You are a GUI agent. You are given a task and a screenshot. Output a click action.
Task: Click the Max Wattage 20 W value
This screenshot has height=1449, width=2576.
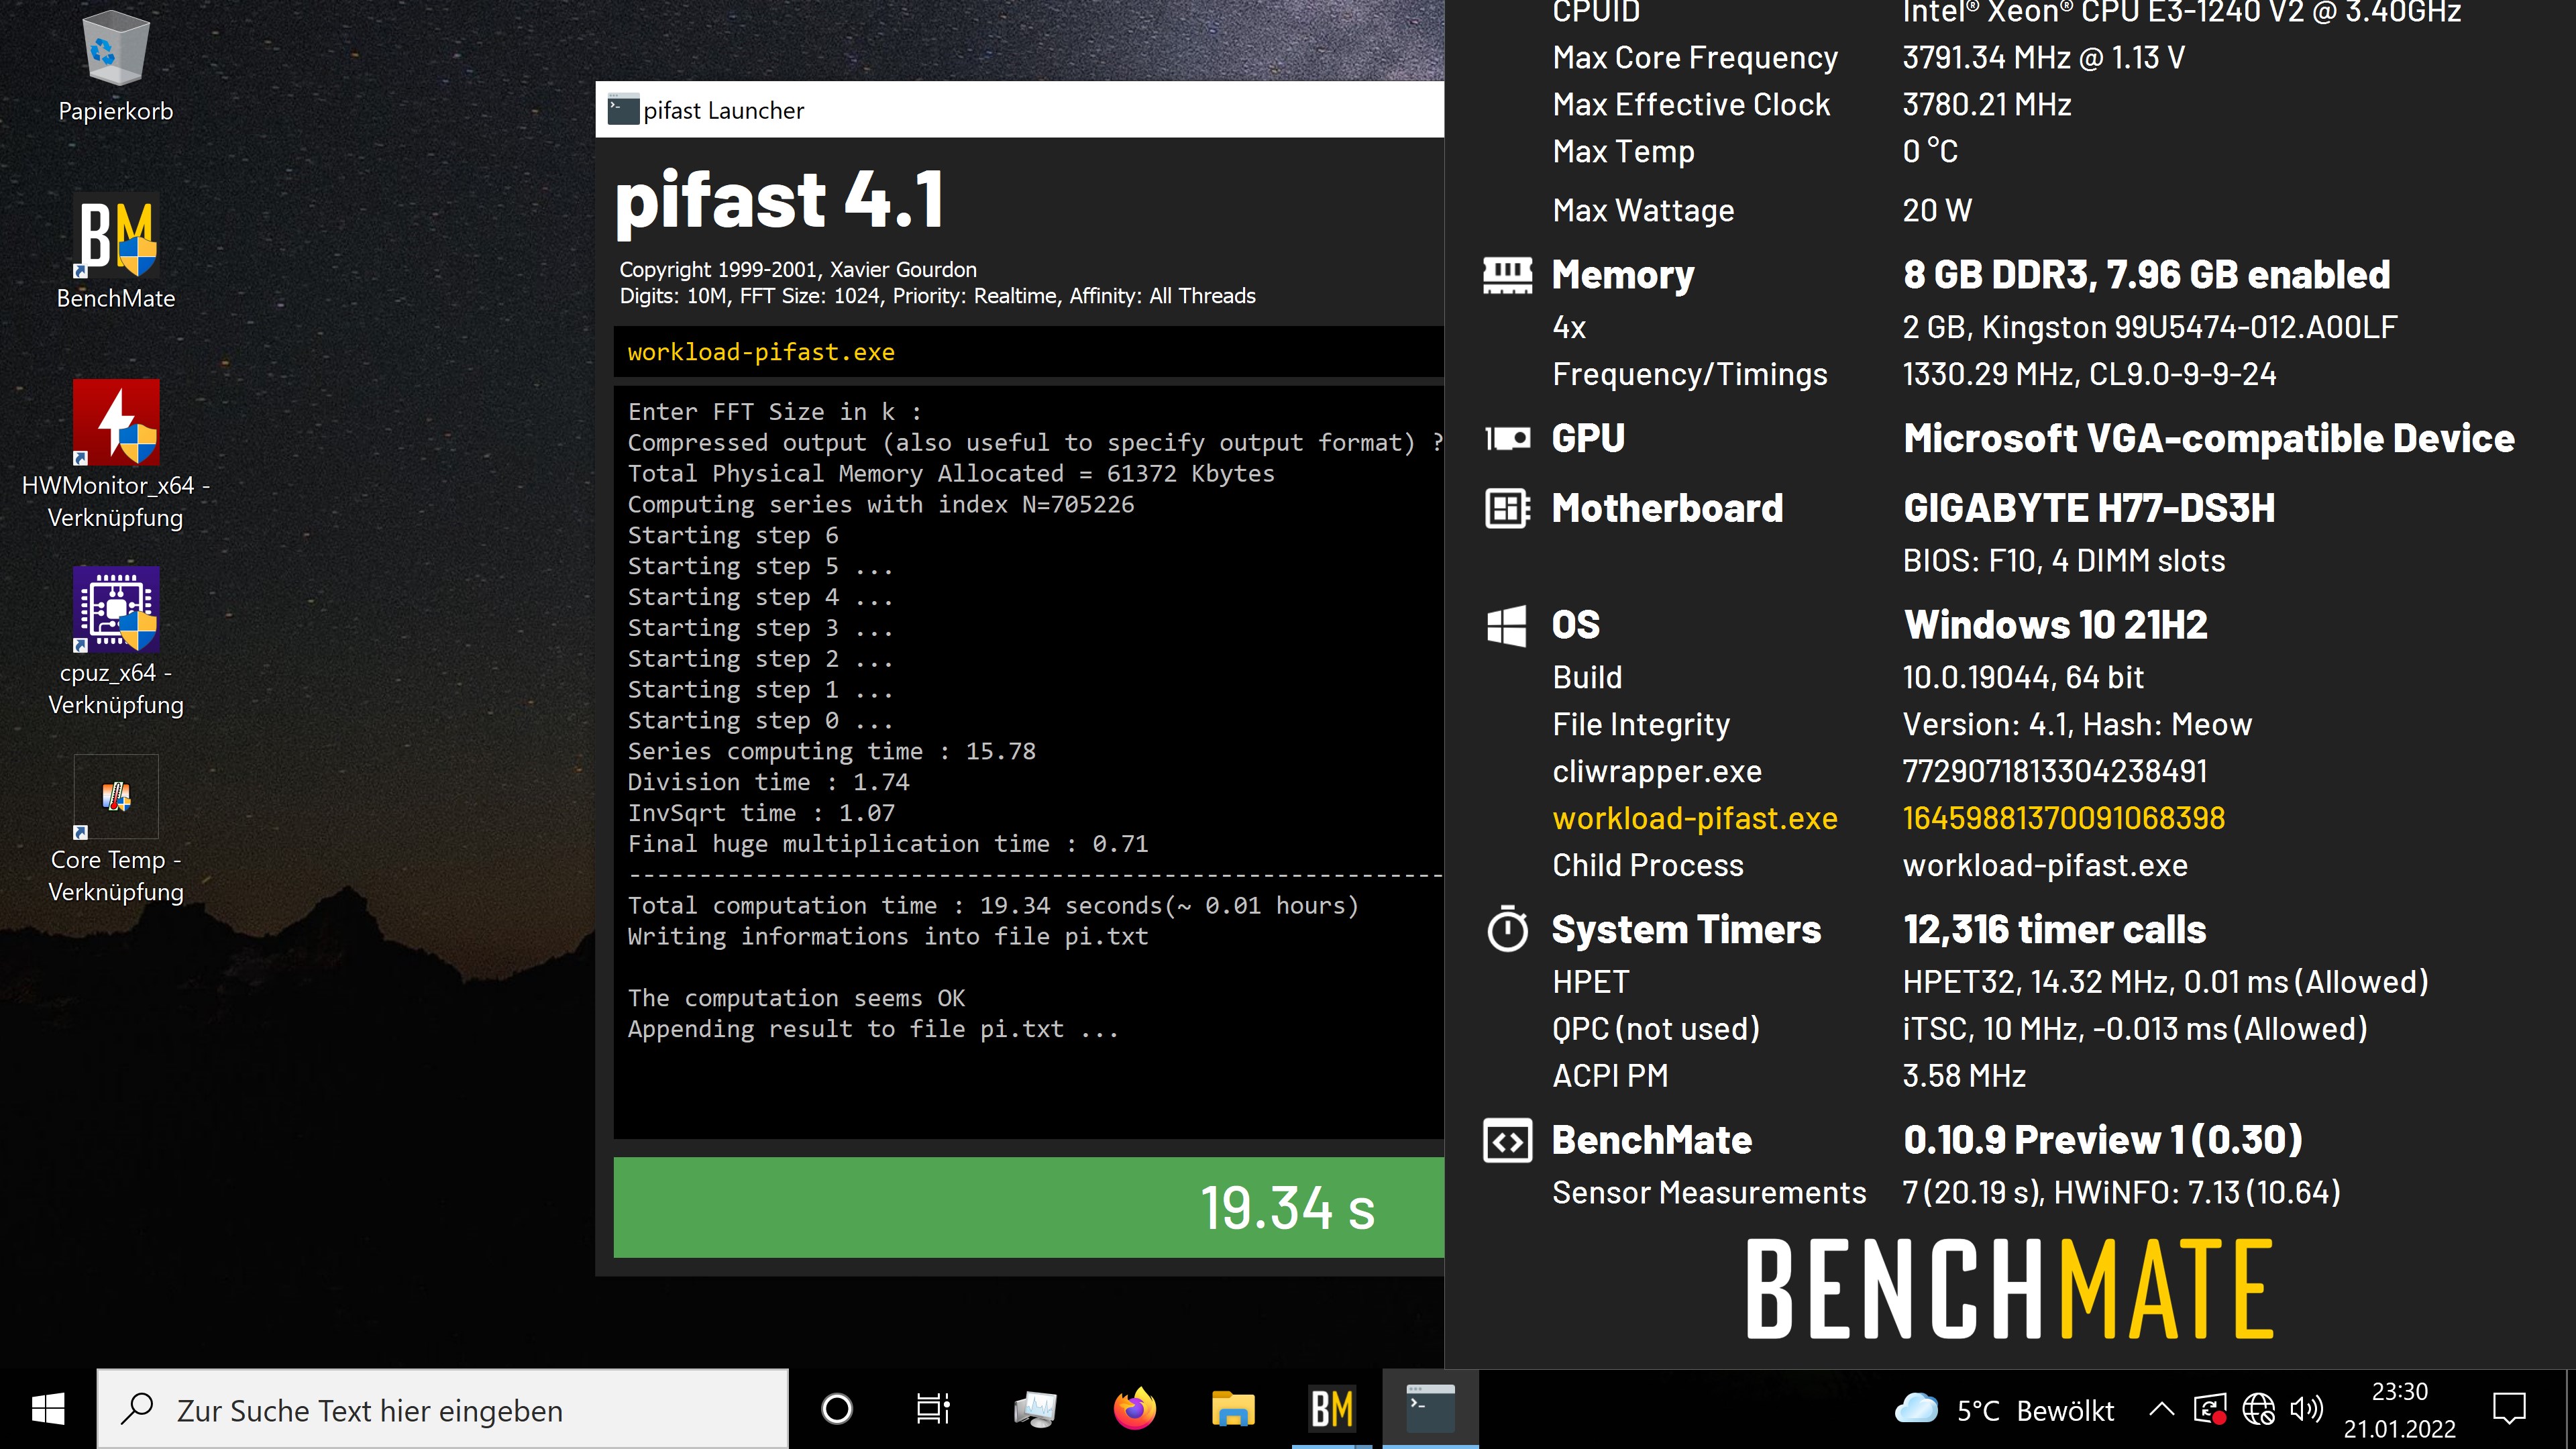(x=1937, y=210)
